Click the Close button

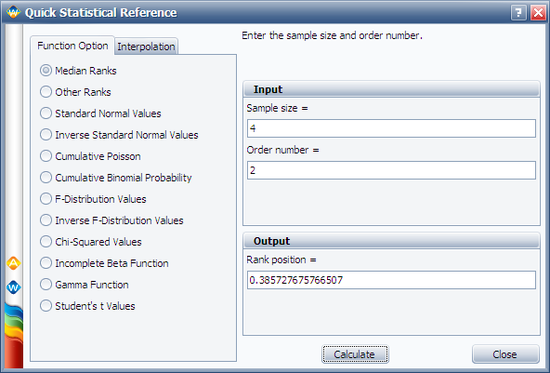pyautogui.click(x=505, y=354)
